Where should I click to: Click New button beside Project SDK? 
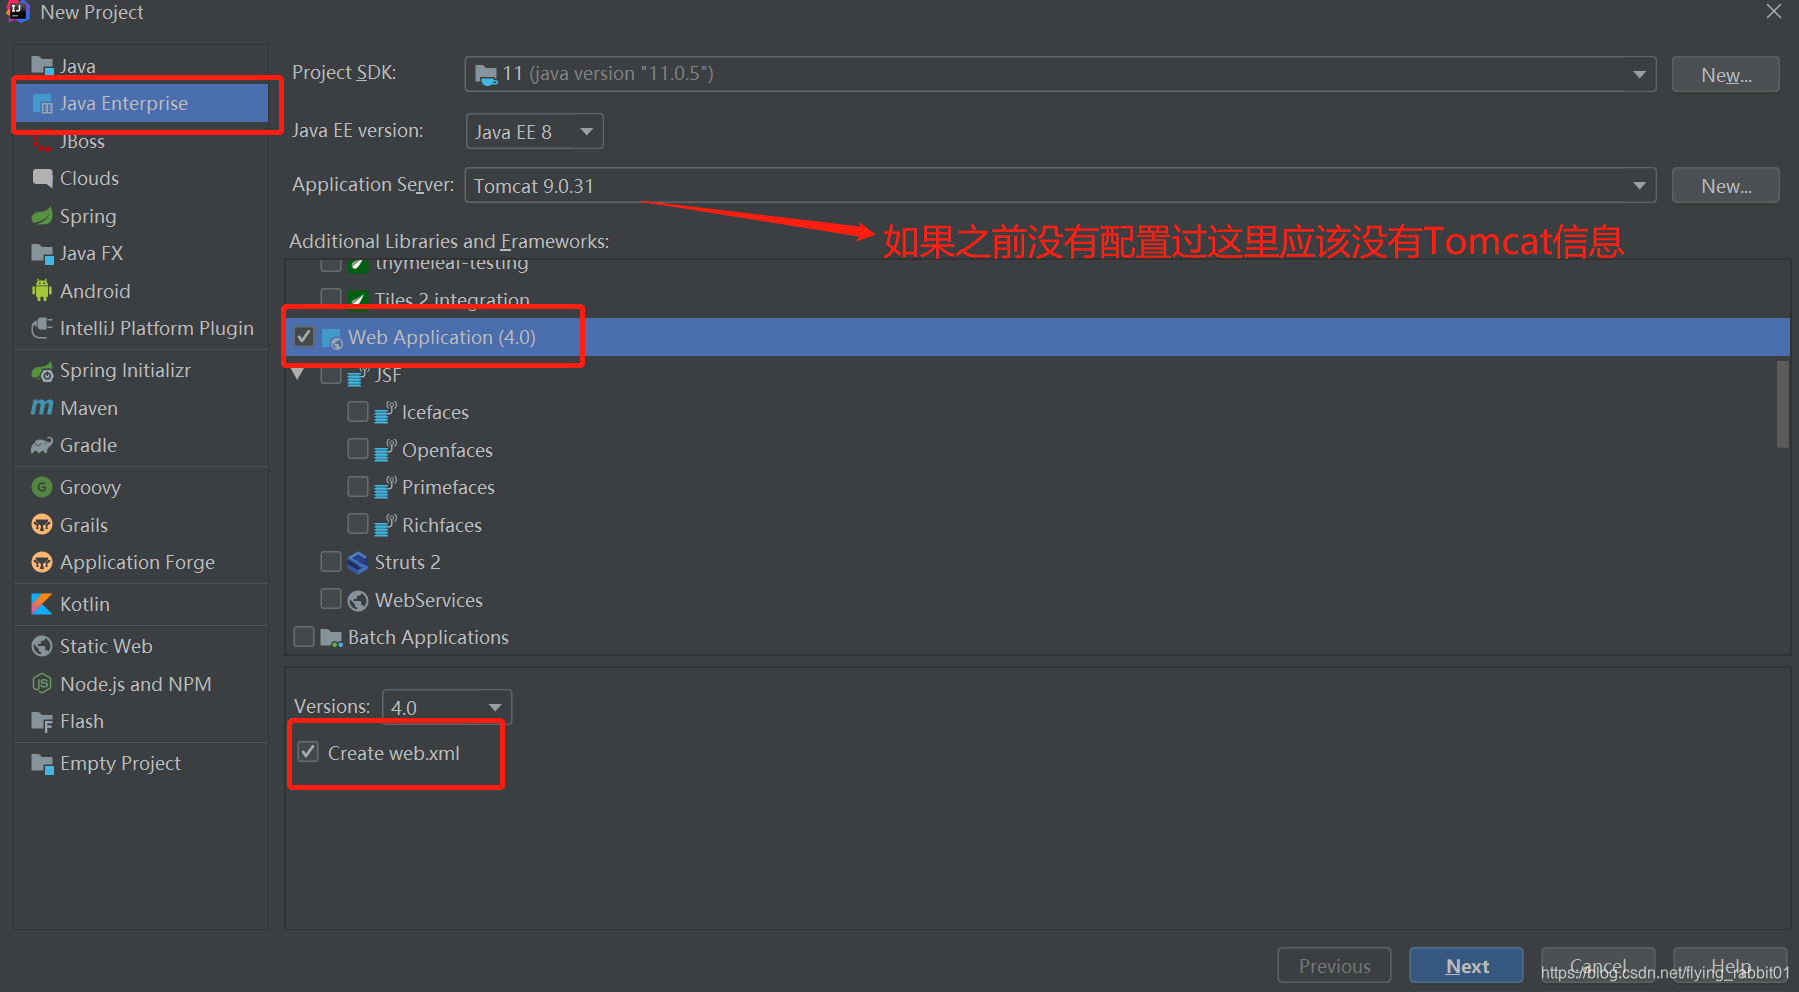click(1725, 75)
